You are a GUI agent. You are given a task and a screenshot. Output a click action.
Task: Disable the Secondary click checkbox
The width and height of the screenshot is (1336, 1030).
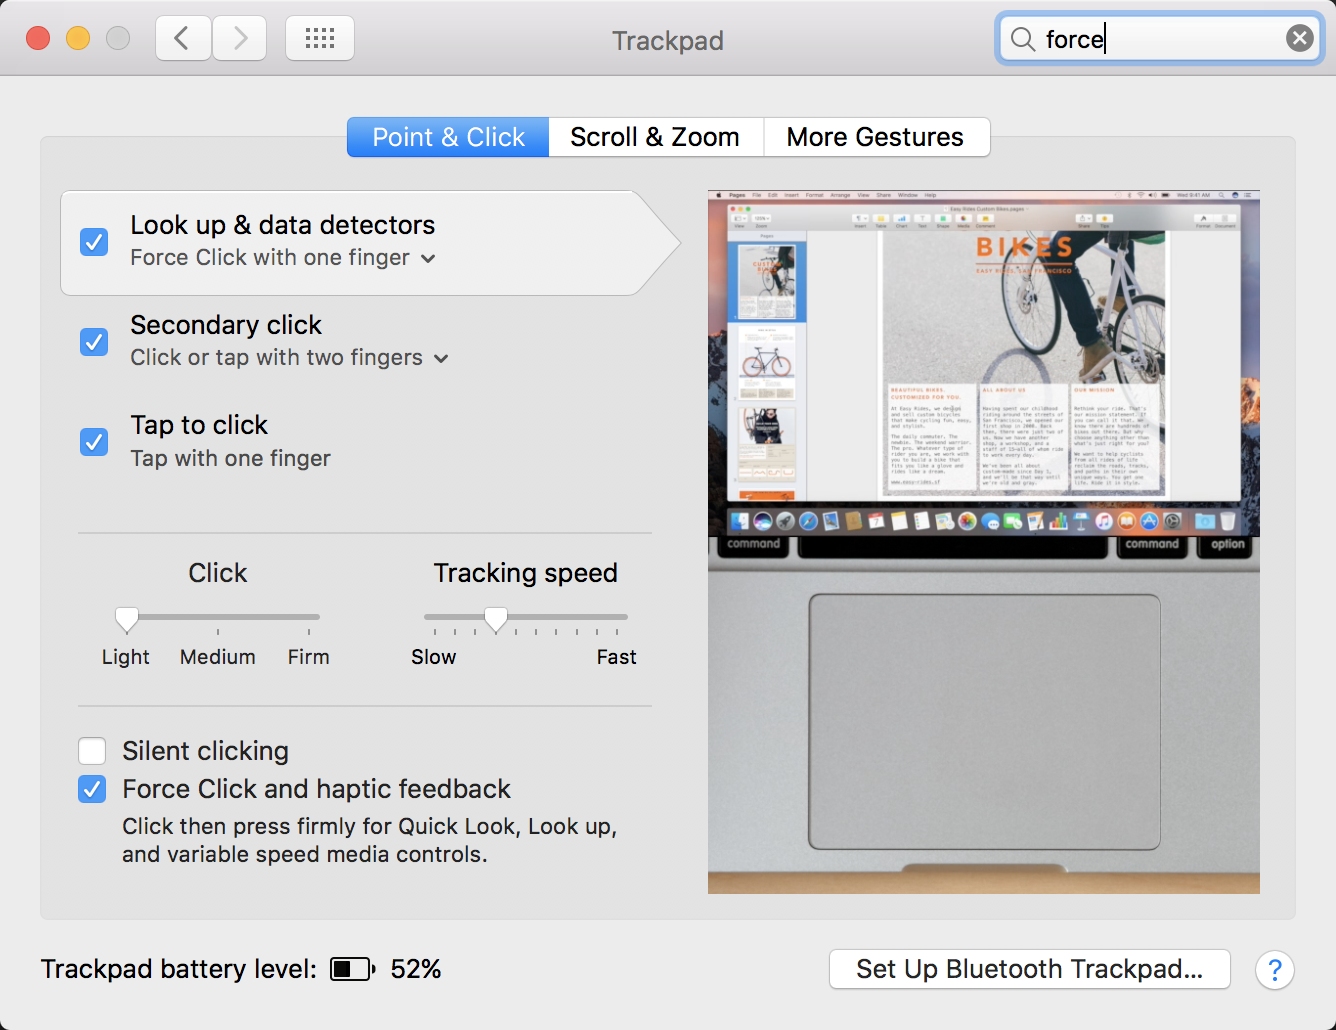94,341
